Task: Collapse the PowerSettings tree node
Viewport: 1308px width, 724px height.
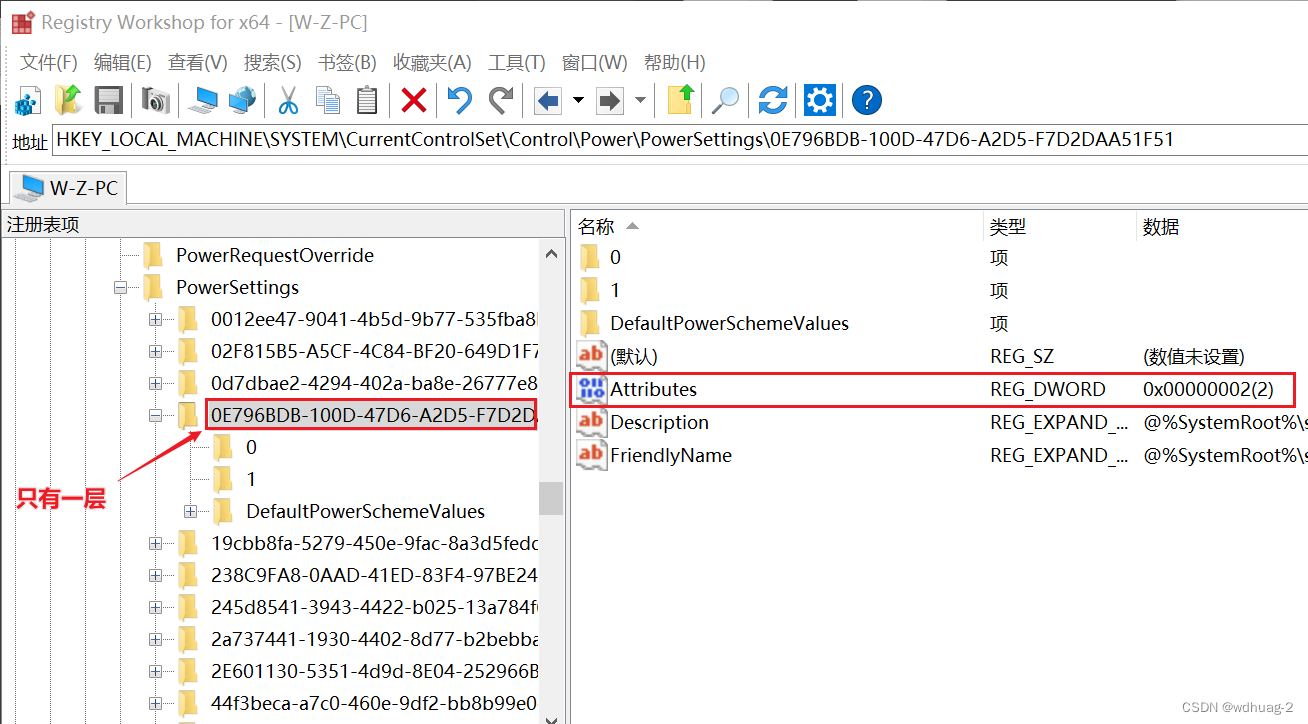Action: pyautogui.click(x=121, y=287)
